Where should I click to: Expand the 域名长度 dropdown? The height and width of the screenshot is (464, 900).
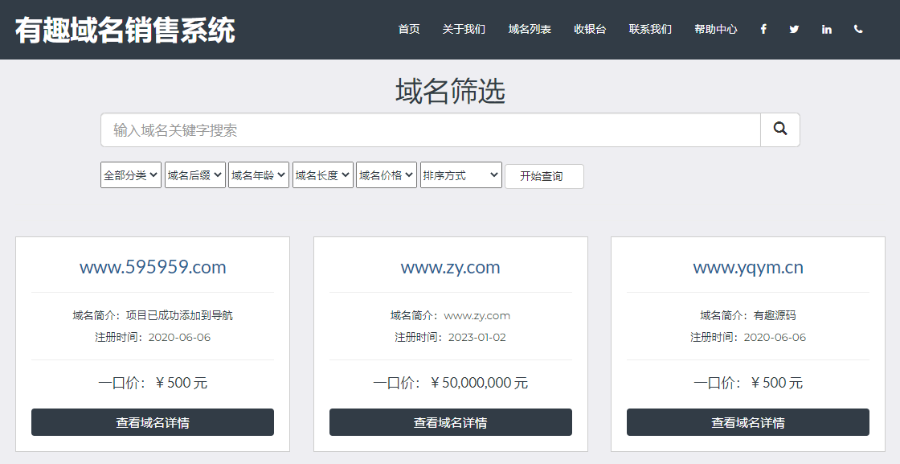tap(323, 175)
